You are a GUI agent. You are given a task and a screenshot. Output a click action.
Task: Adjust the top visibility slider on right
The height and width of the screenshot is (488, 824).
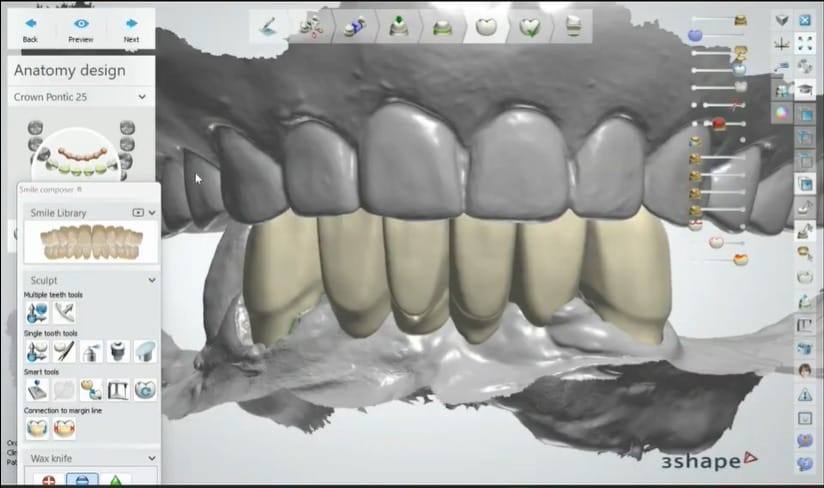(x=715, y=19)
